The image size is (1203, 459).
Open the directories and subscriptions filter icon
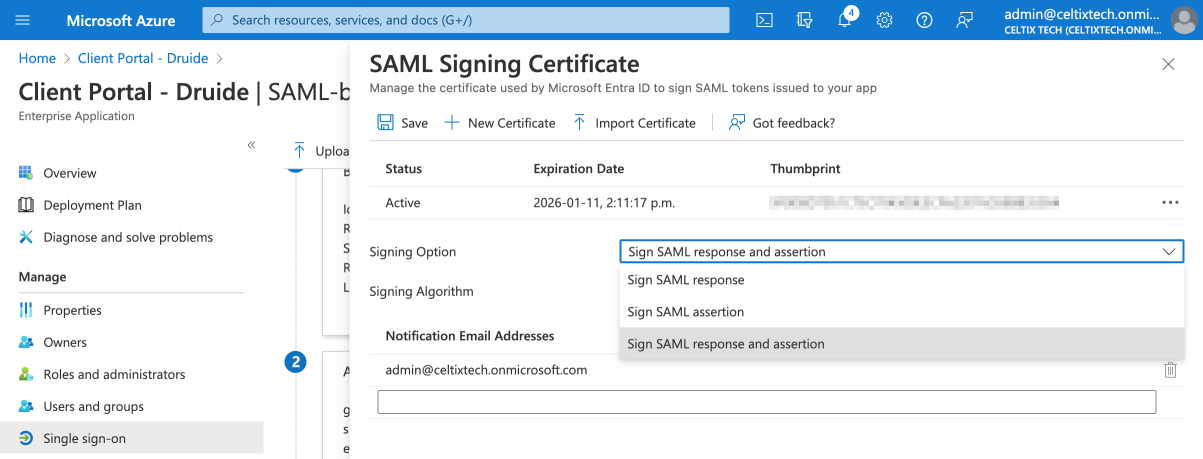[x=804, y=20]
